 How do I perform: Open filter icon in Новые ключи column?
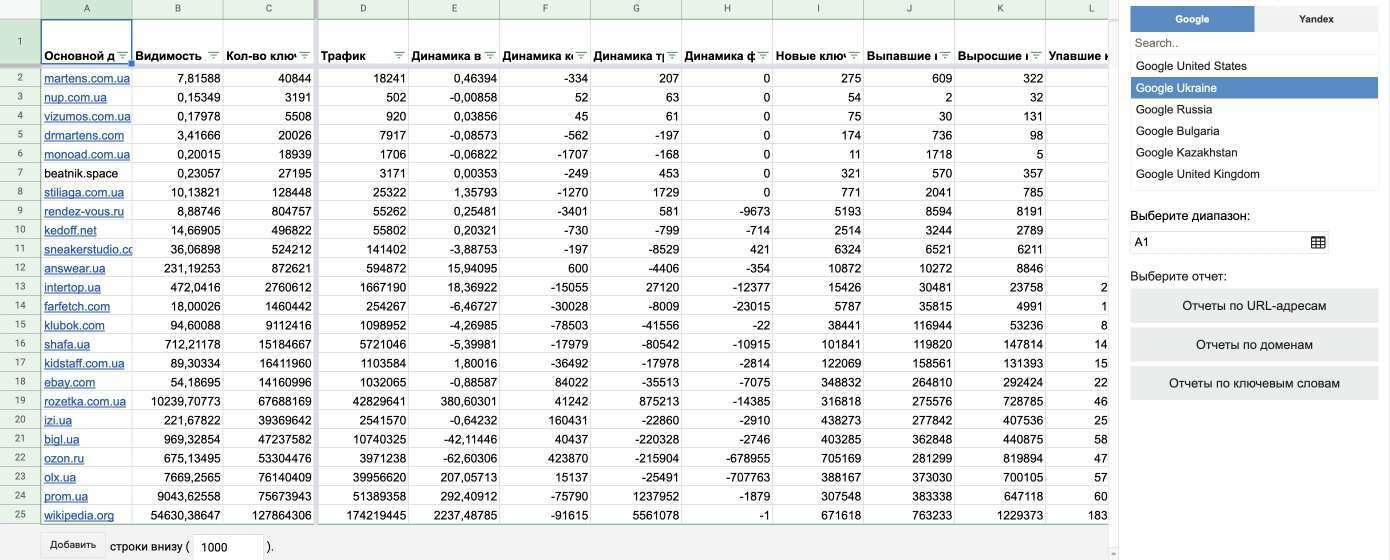pos(854,56)
